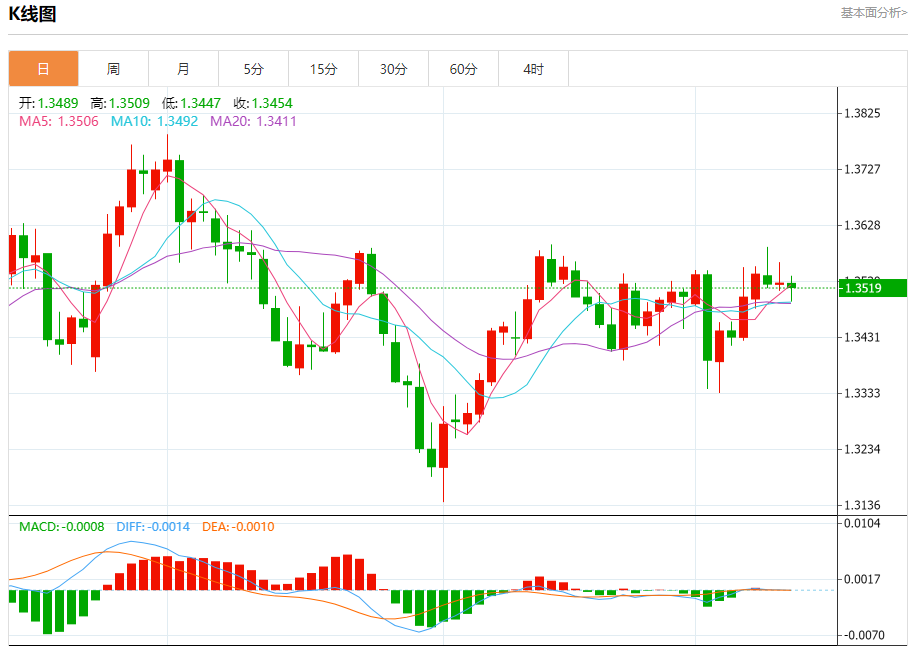The image size is (916, 646).
Task: Click the current price tag 1.3519
Action: pyautogui.click(x=873, y=288)
